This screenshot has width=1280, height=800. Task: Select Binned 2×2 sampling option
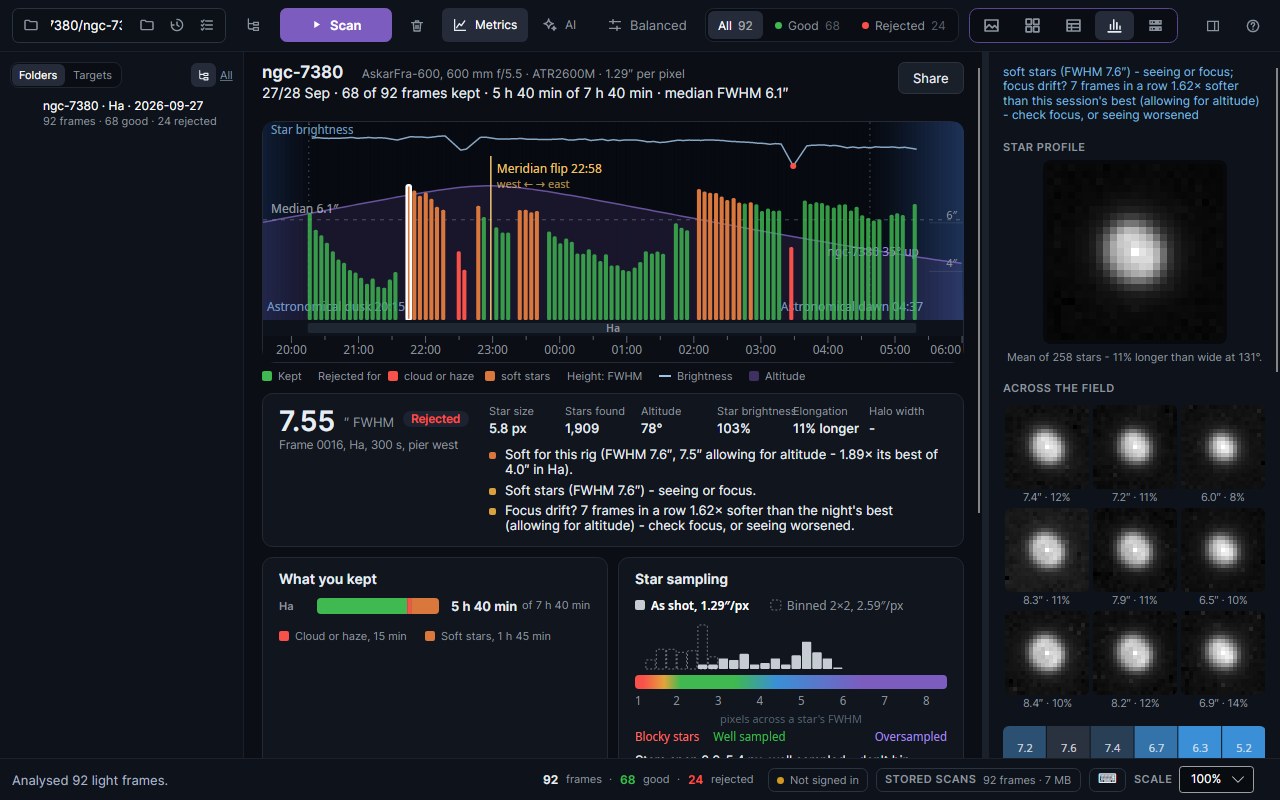pyautogui.click(x=837, y=605)
